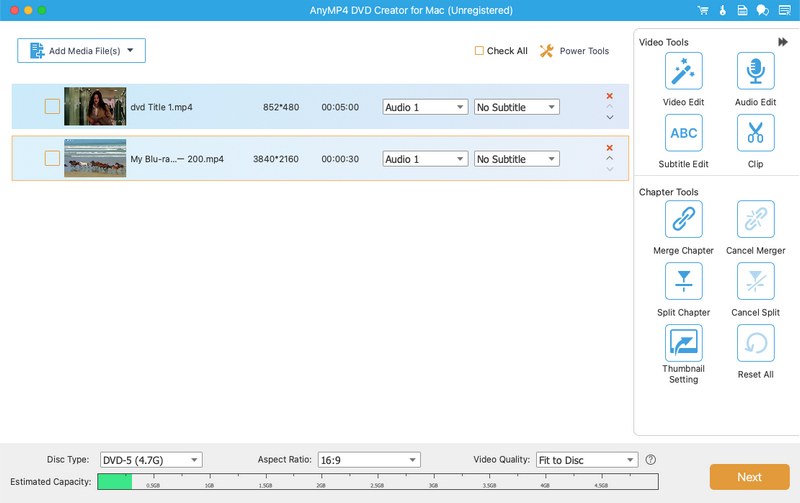The width and height of the screenshot is (800, 503).
Task: Click the Video Tools heading
Action: pyautogui.click(x=663, y=42)
